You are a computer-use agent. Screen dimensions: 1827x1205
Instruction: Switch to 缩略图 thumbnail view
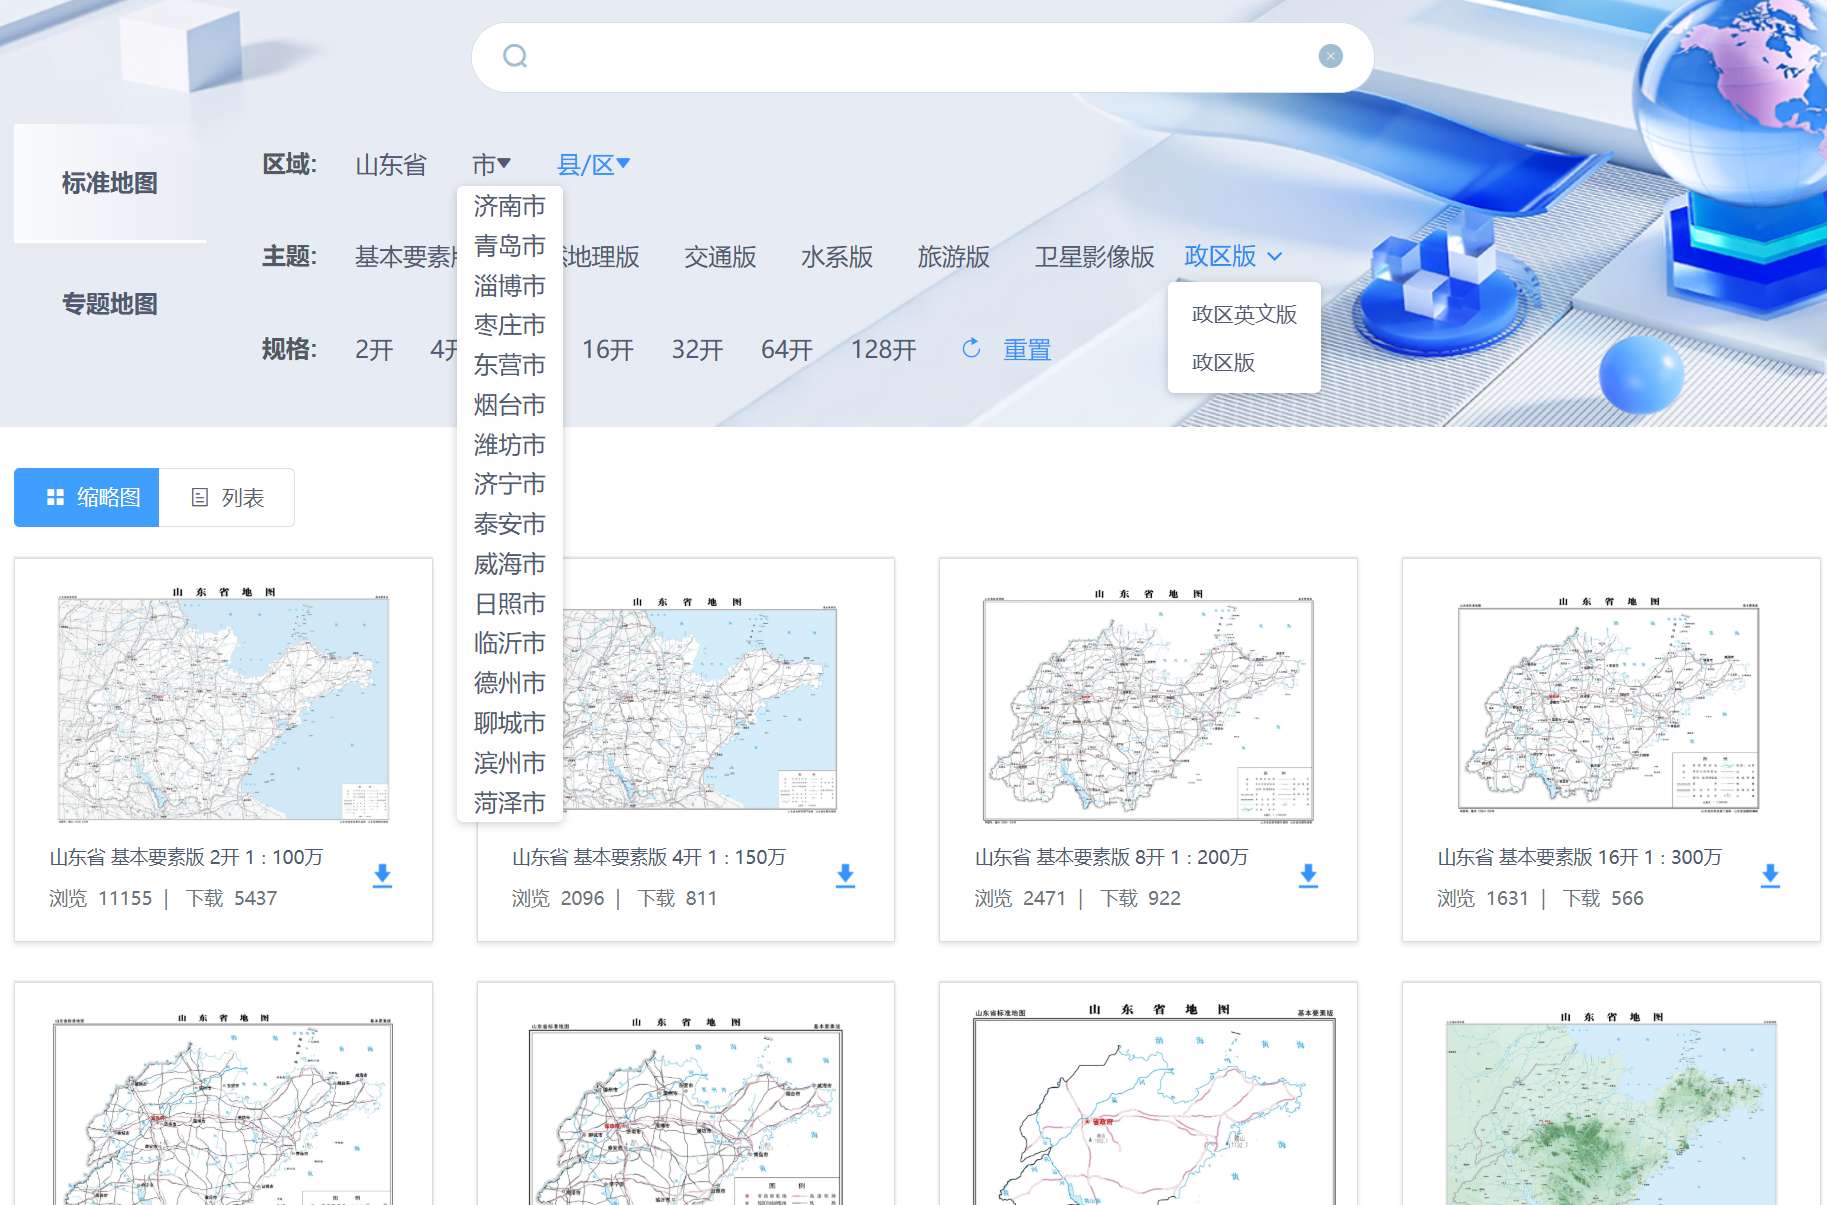point(87,497)
